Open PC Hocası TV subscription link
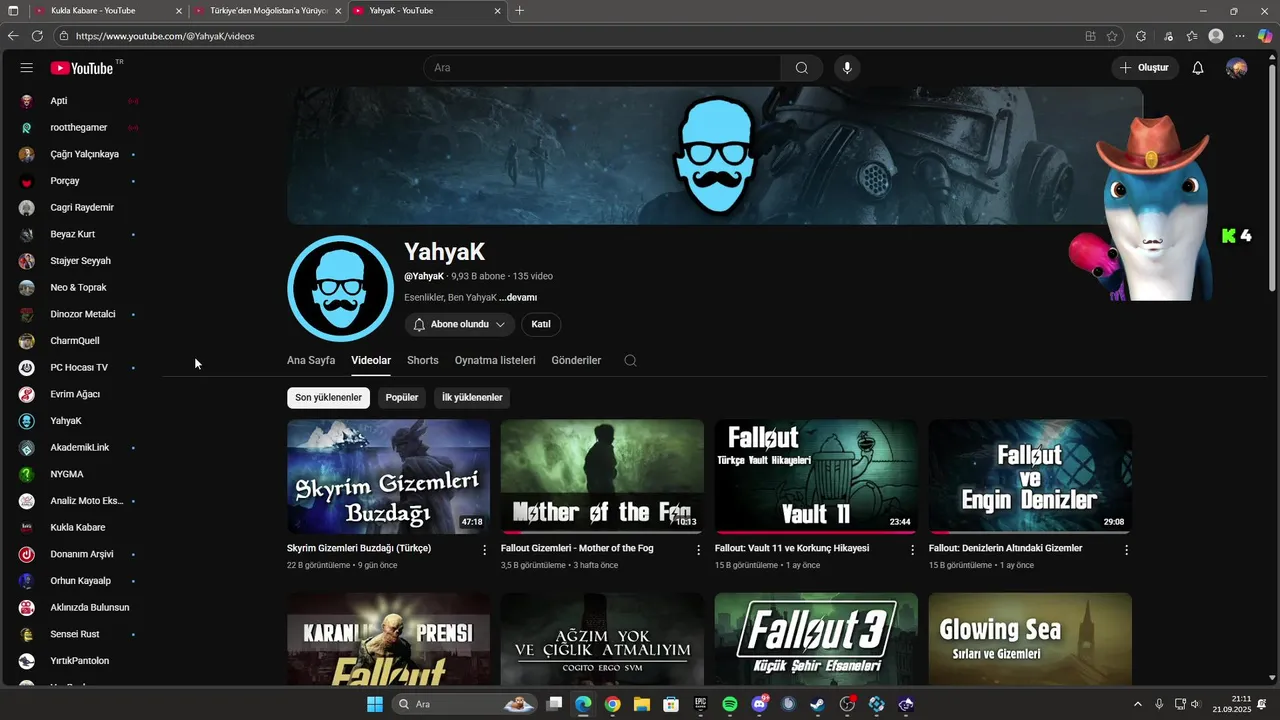The image size is (1280, 720). point(80,367)
